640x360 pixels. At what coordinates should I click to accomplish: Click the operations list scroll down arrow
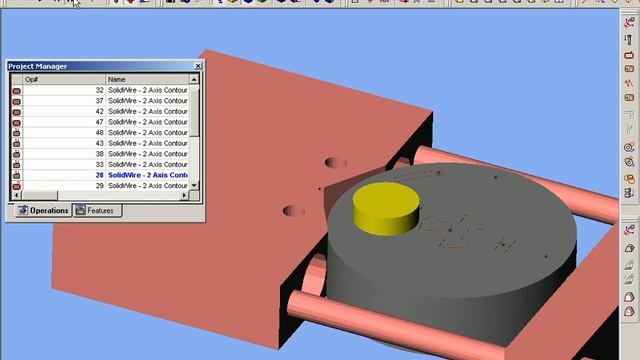[194, 186]
